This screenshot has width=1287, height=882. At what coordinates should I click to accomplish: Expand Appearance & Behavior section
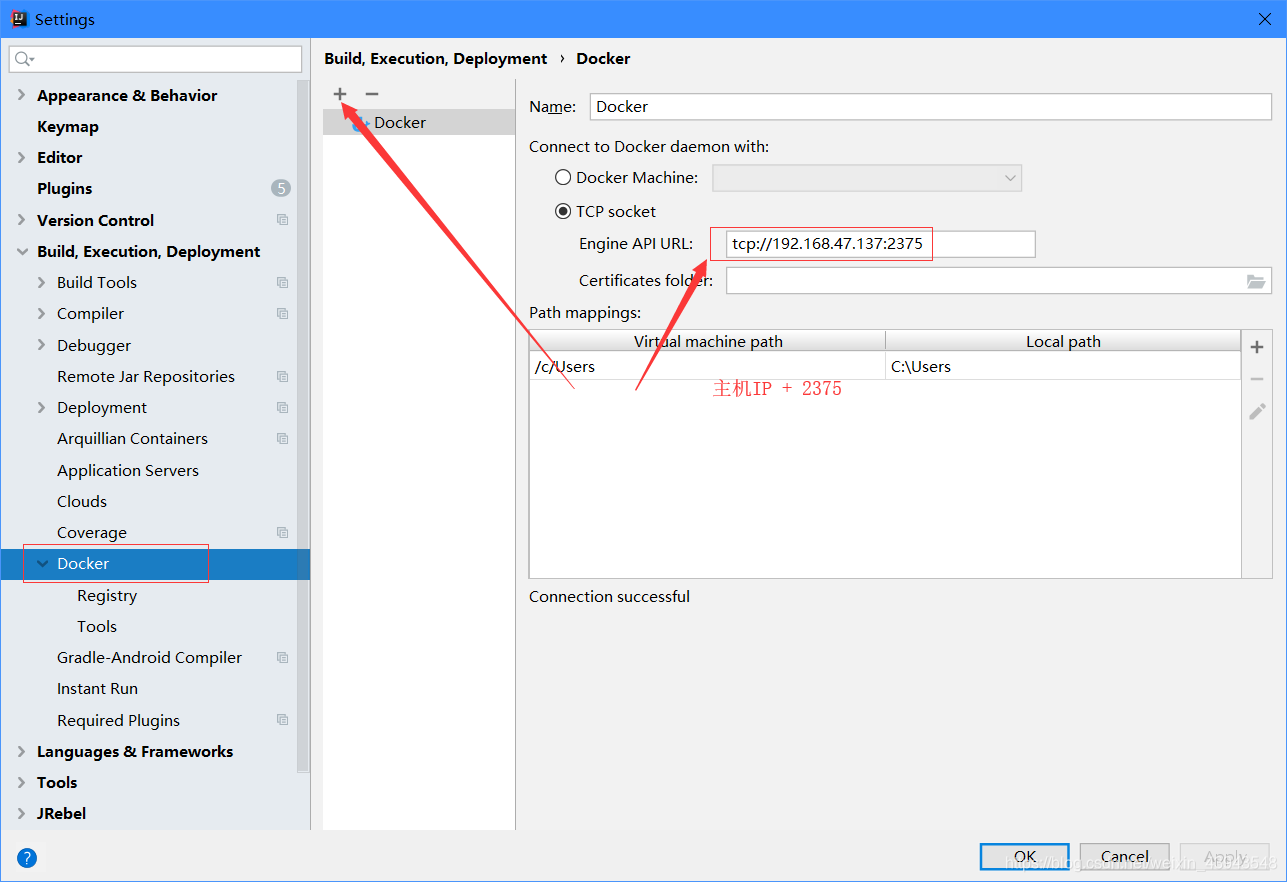22,95
